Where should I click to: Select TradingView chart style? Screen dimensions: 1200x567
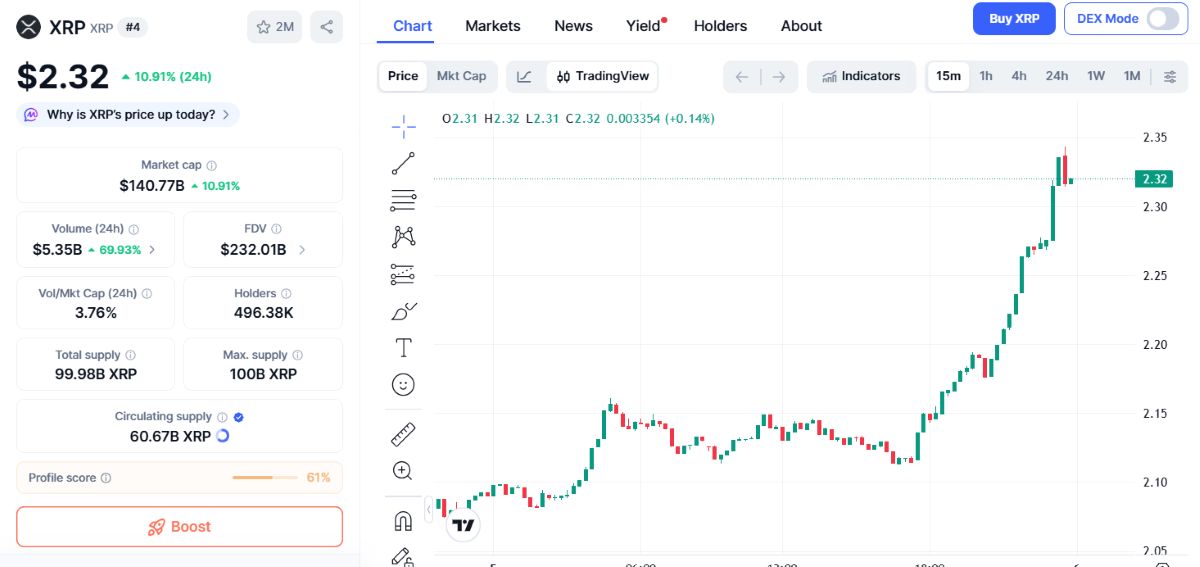point(602,76)
